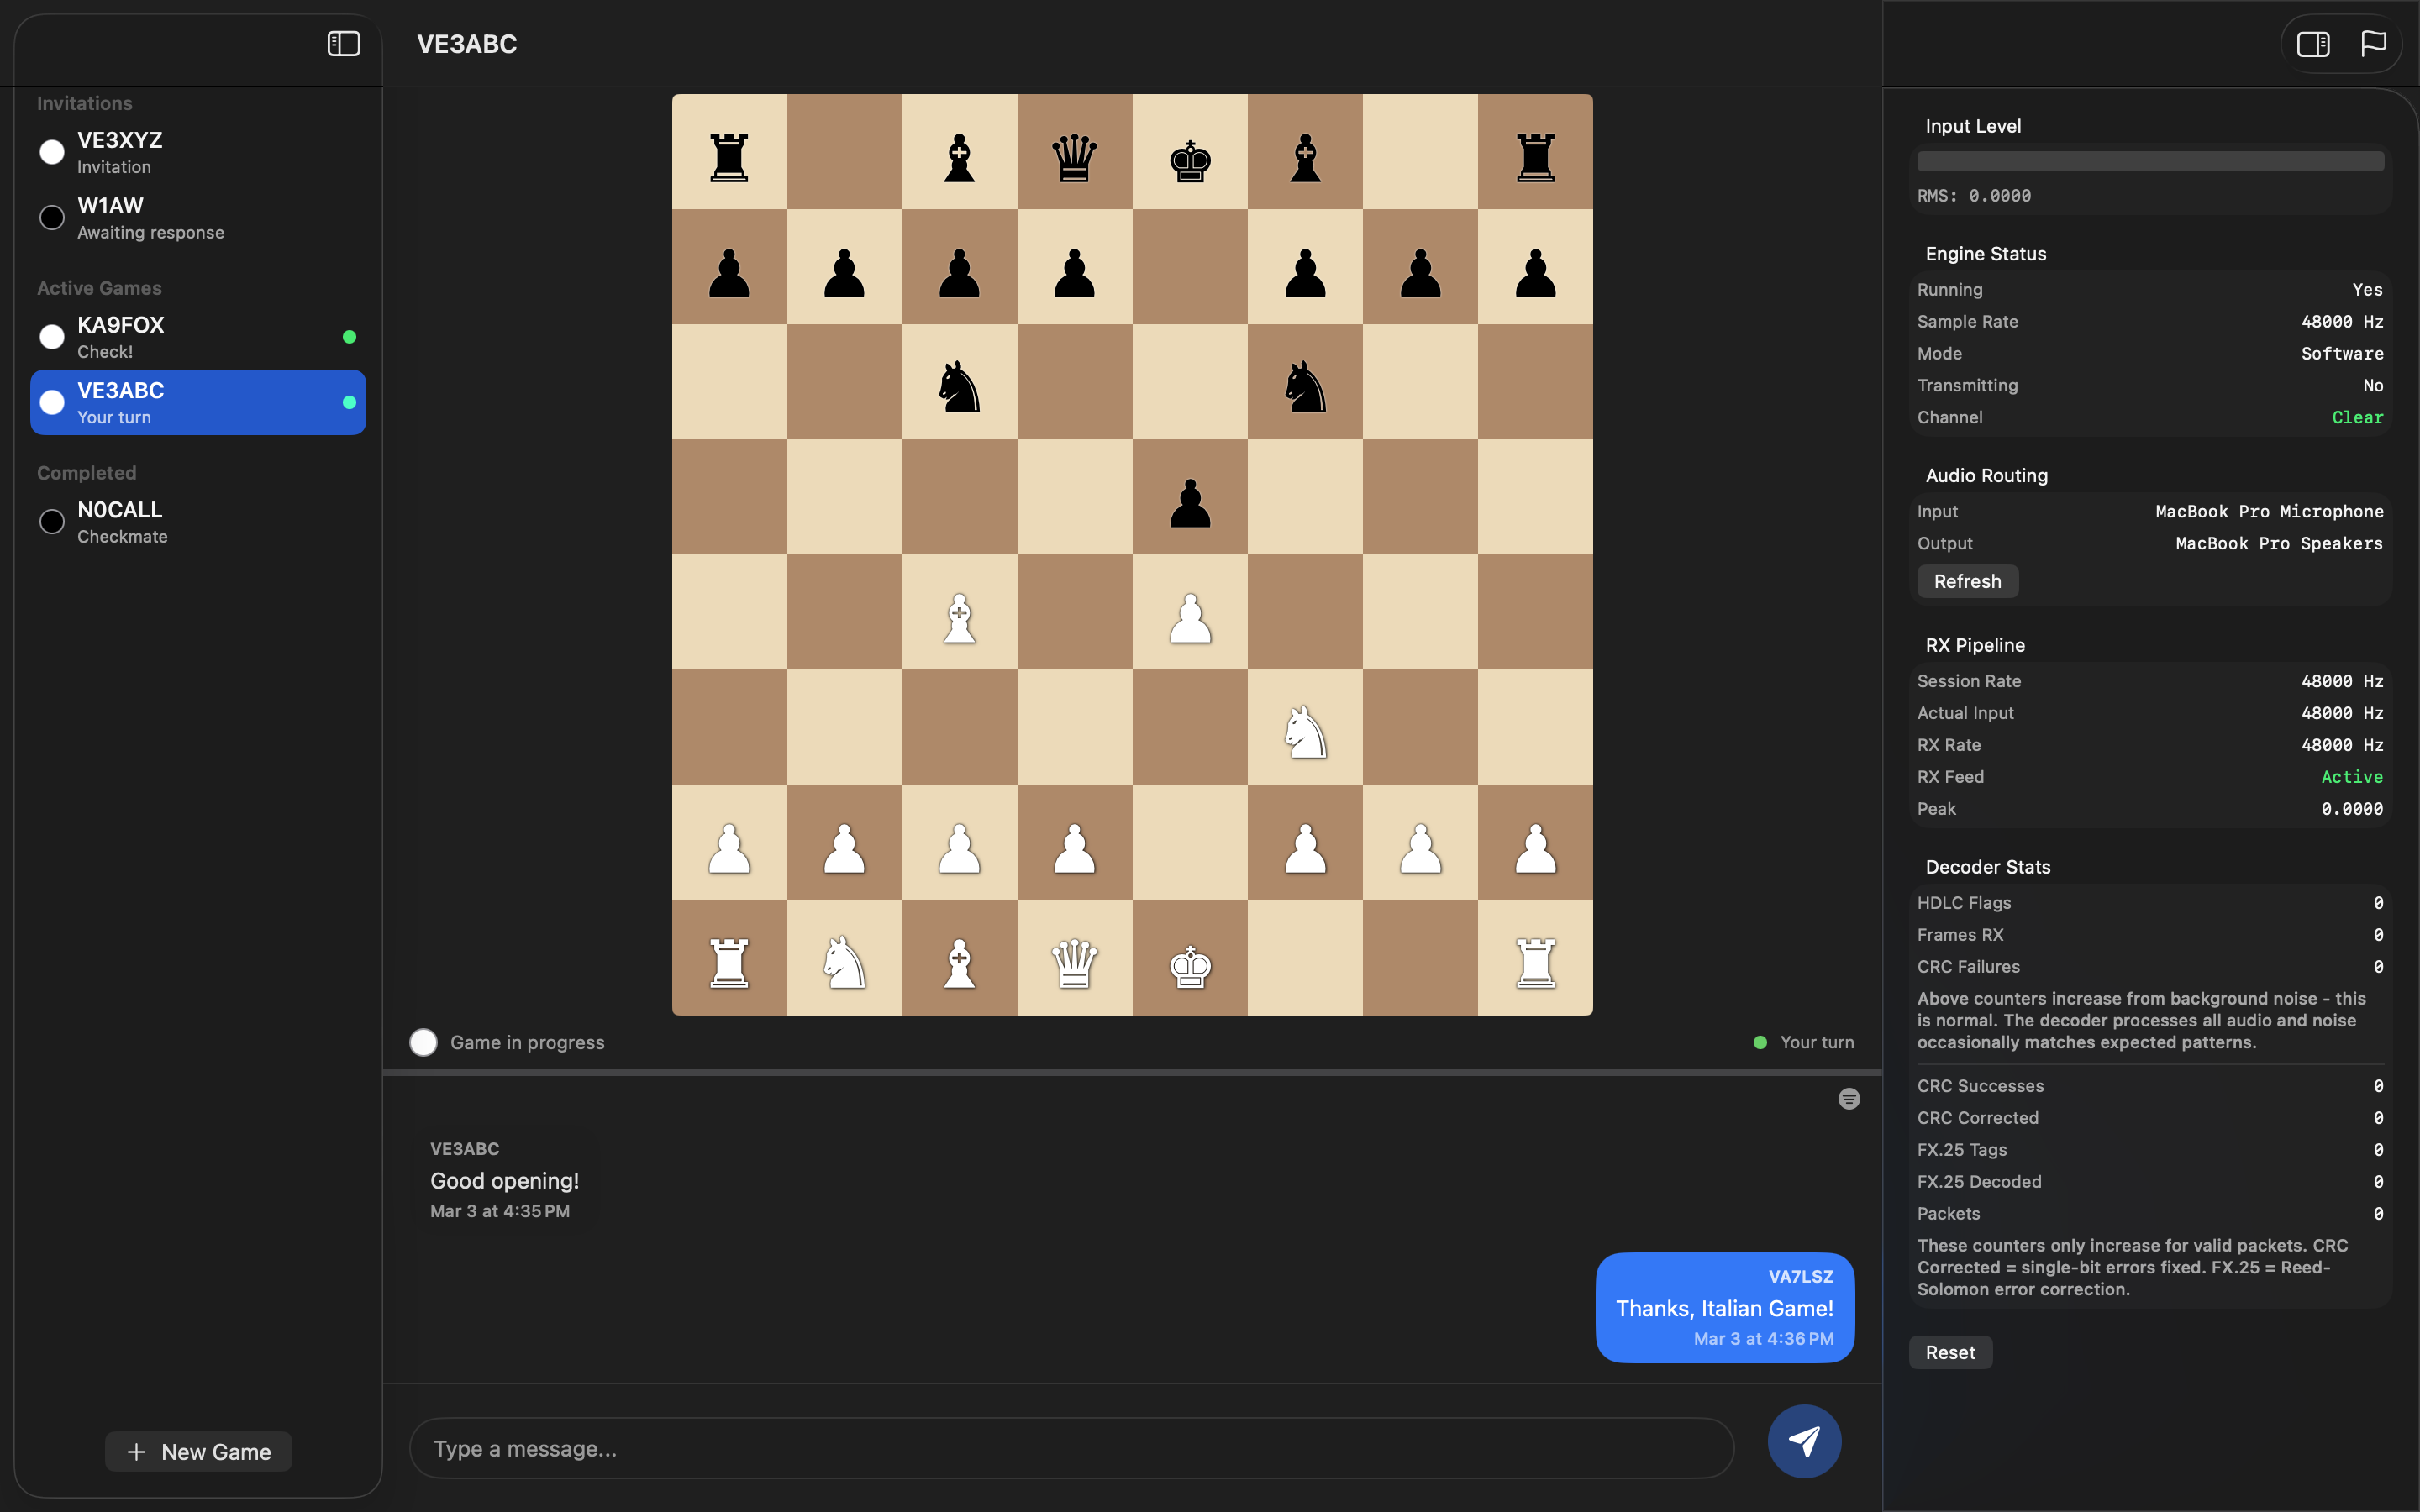Resign the game via the flag icon
The image size is (2420, 1512).
pyautogui.click(x=2371, y=43)
